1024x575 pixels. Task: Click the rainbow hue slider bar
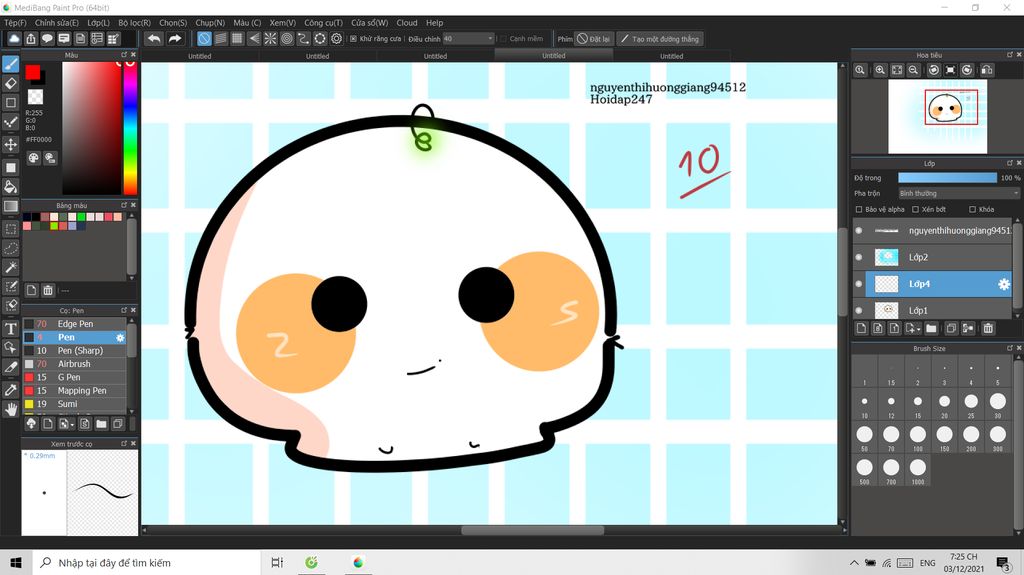[130, 127]
